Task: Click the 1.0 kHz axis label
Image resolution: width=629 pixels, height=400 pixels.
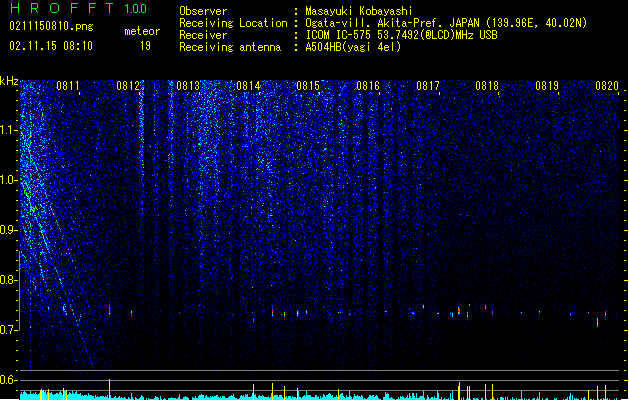Action: [x=9, y=180]
